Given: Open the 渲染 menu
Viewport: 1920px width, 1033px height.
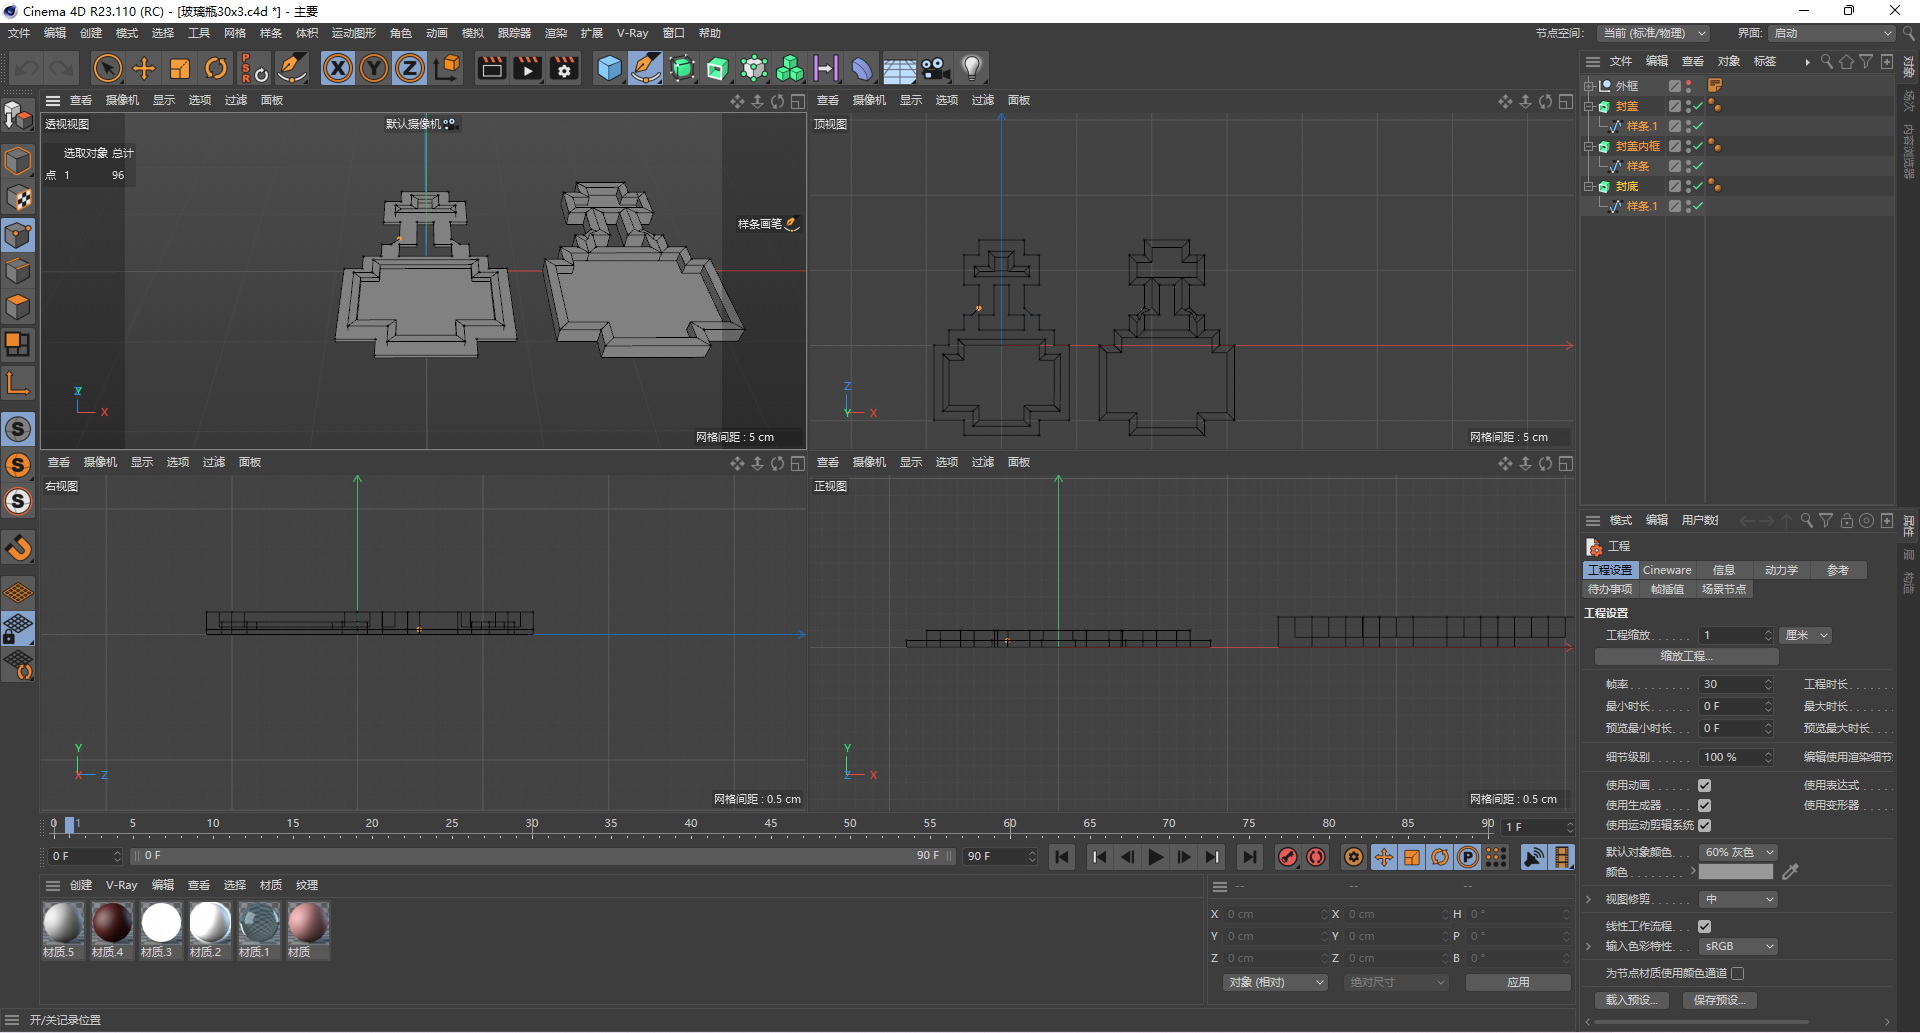Looking at the screenshot, I should tap(555, 33).
